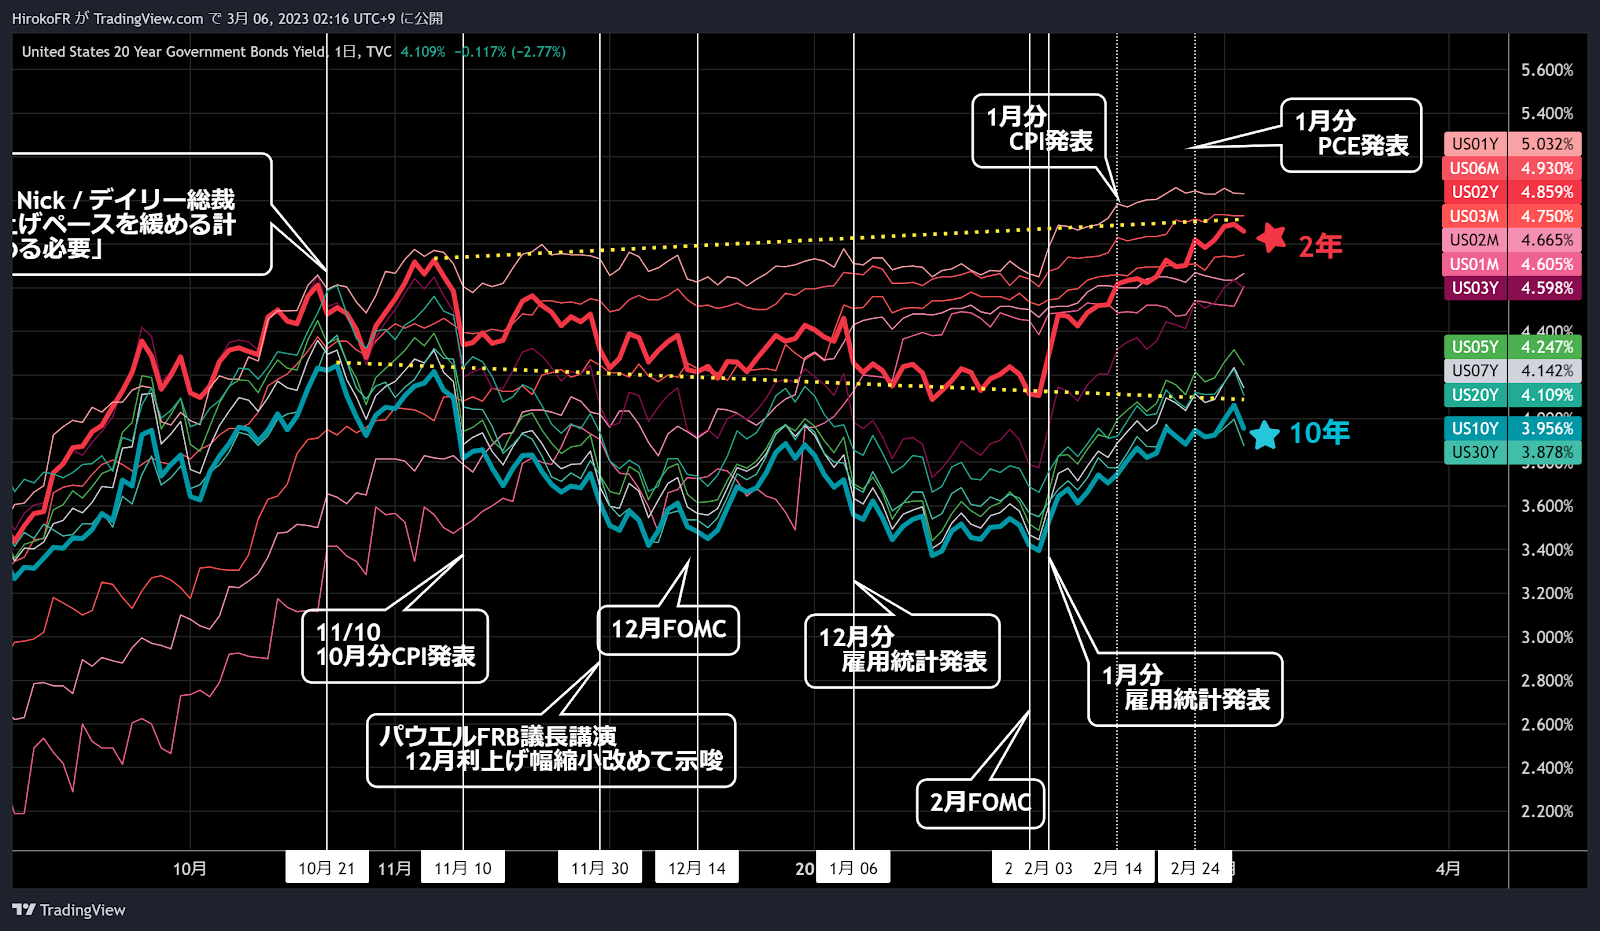The height and width of the screenshot is (931, 1600).
Task: Select the US02Y yield label
Action: [1513, 192]
